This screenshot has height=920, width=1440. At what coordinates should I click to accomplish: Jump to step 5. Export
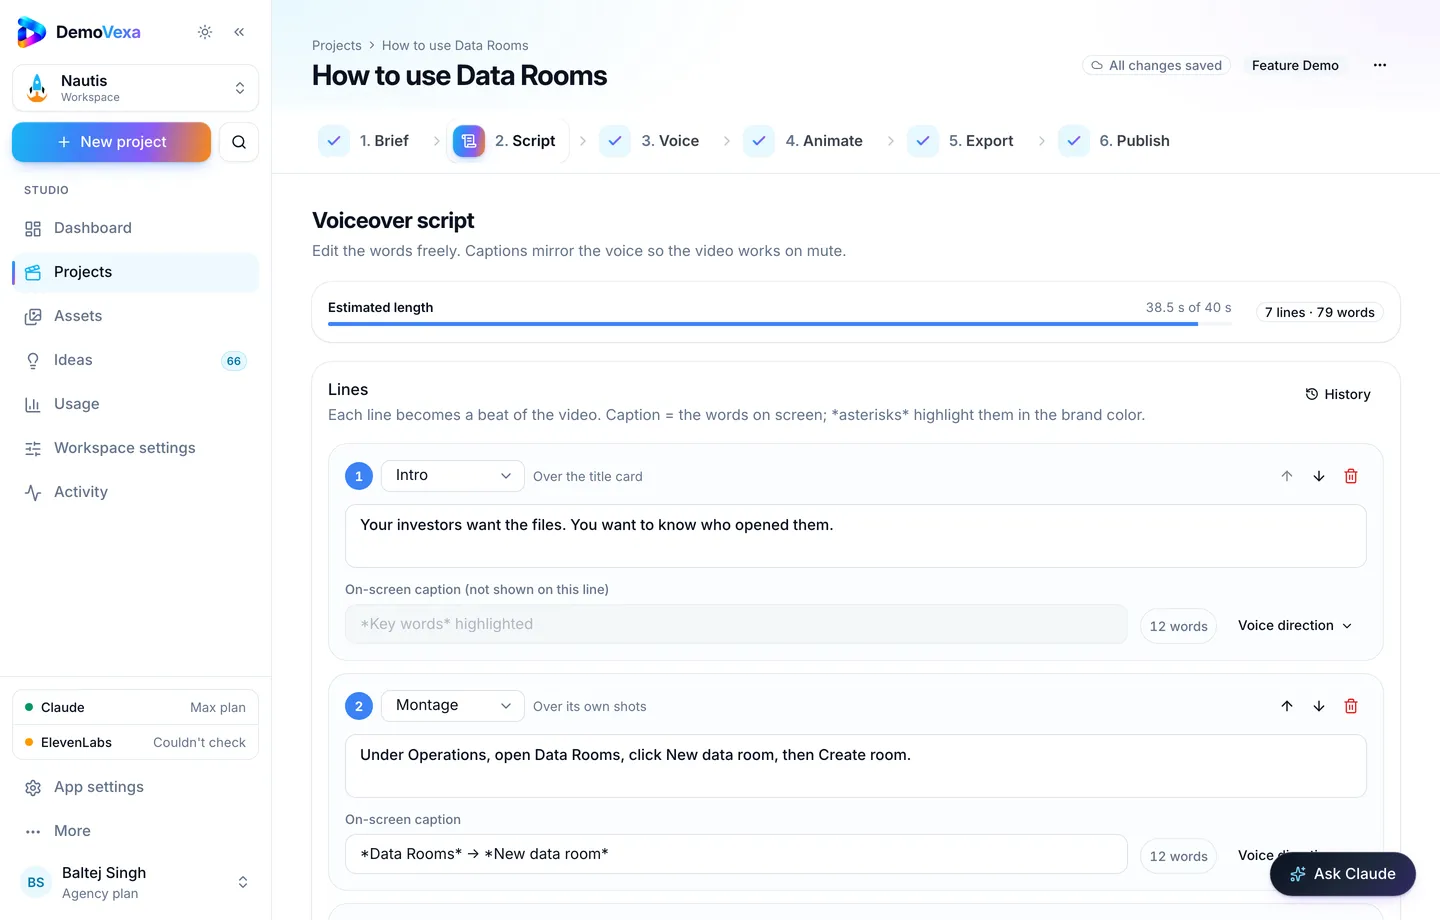point(961,141)
